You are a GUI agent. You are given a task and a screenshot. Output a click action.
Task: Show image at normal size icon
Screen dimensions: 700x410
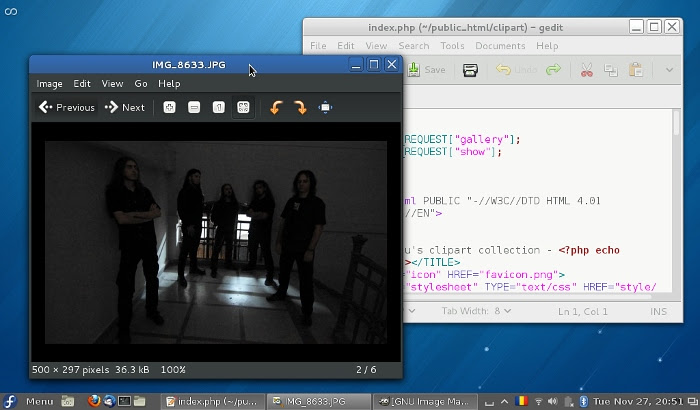(218, 107)
